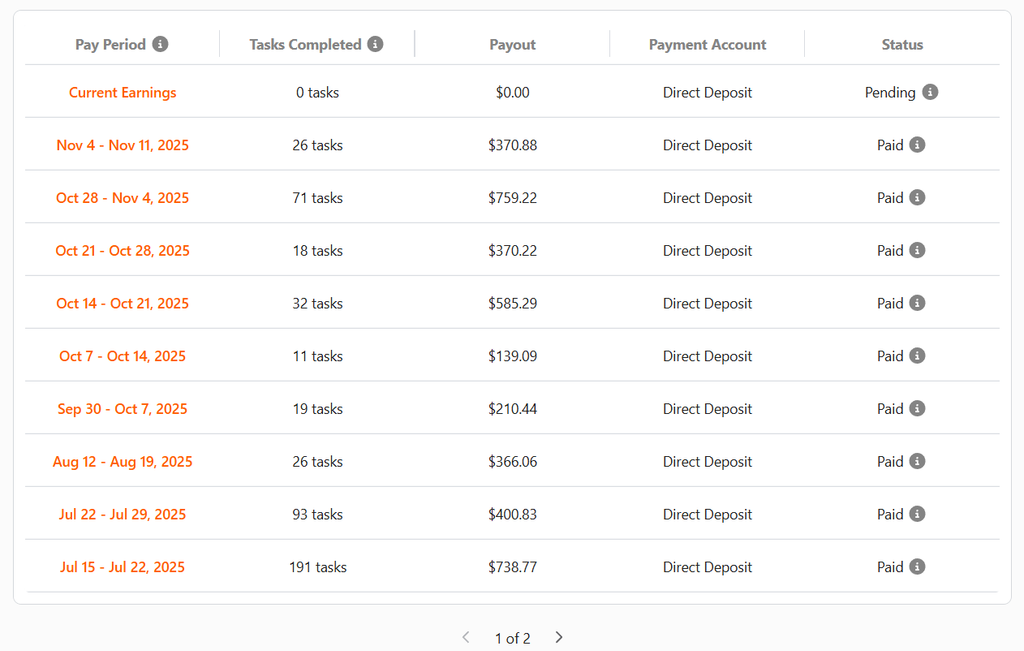
Task: Click the 71 tasks cell
Action: pyautogui.click(x=317, y=198)
